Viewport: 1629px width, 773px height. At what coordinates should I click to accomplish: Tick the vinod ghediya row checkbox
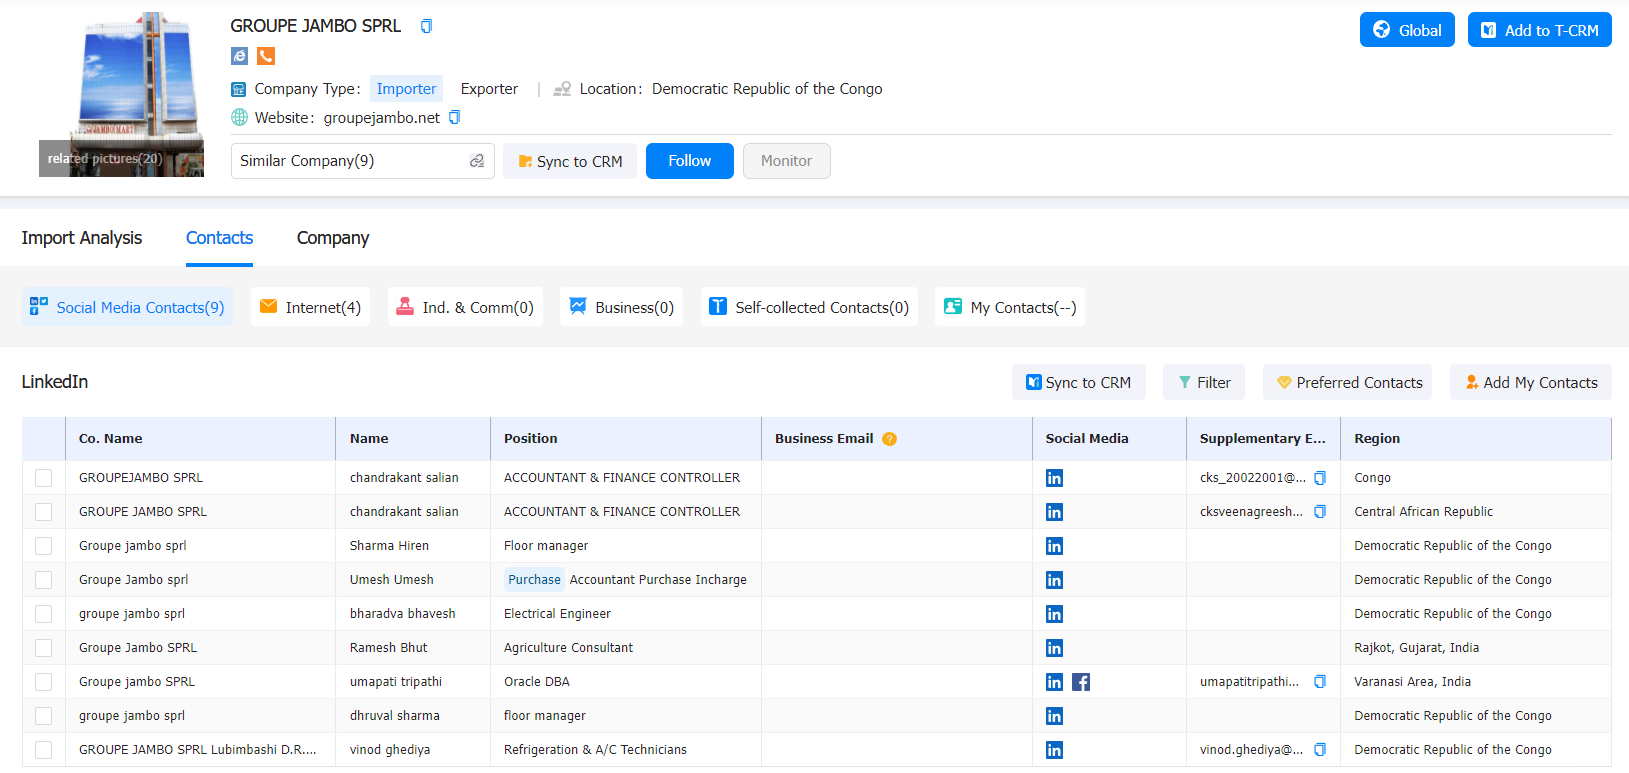click(43, 750)
